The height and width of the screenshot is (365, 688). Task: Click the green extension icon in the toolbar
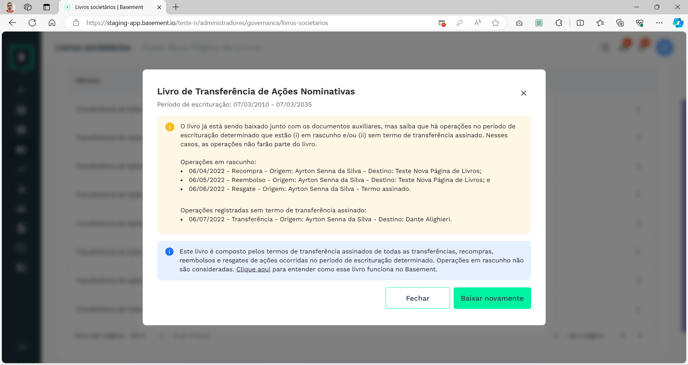tap(539, 23)
